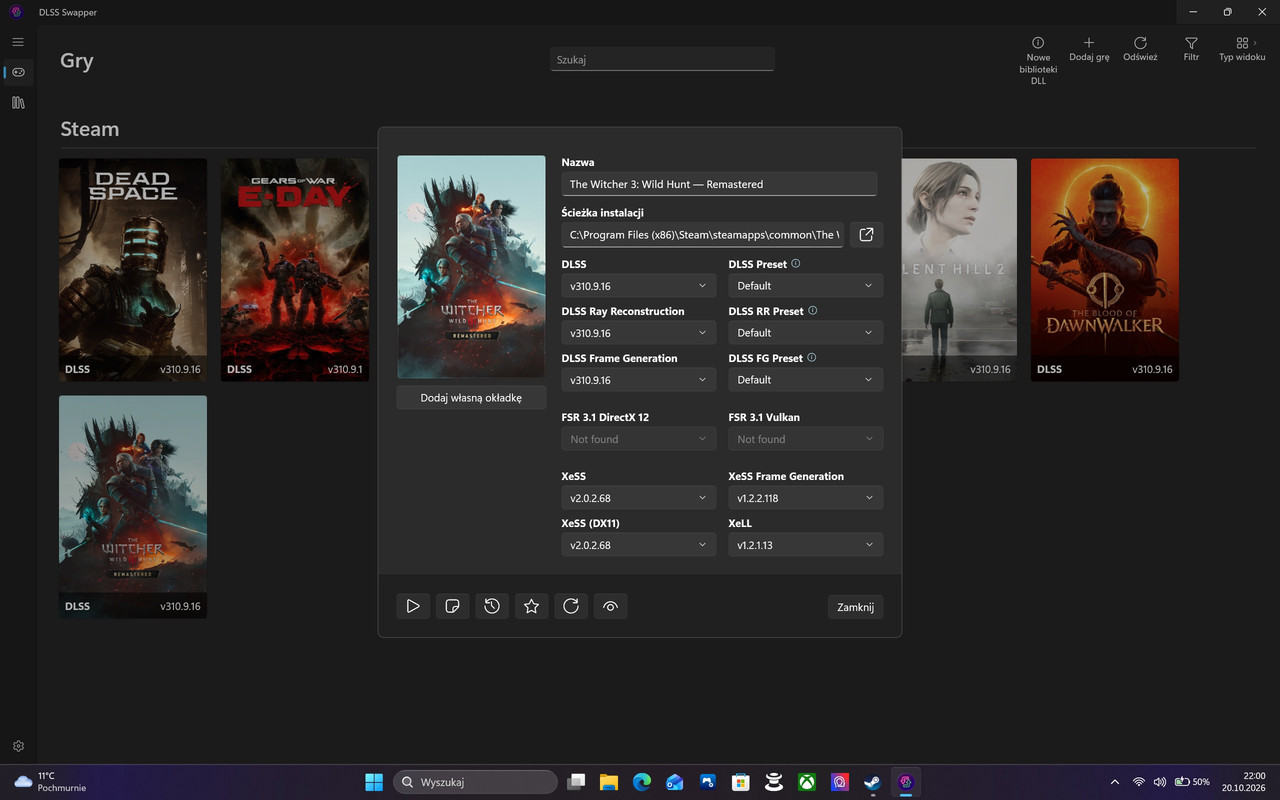Viewport: 1280px width, 800px height.
Task: Show info for DLSS FG Preset
Action: 811,358
